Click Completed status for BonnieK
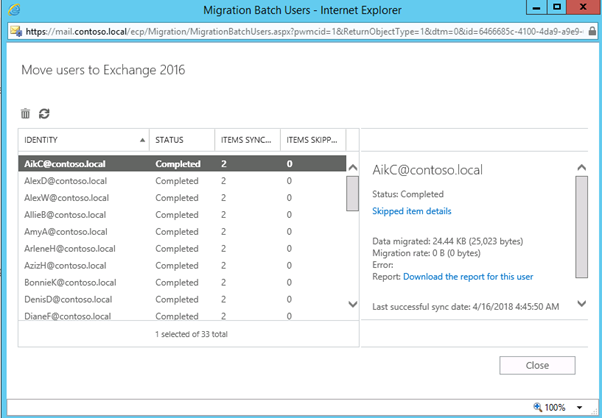This screenshot has height=418, width=602. point(177,282)
